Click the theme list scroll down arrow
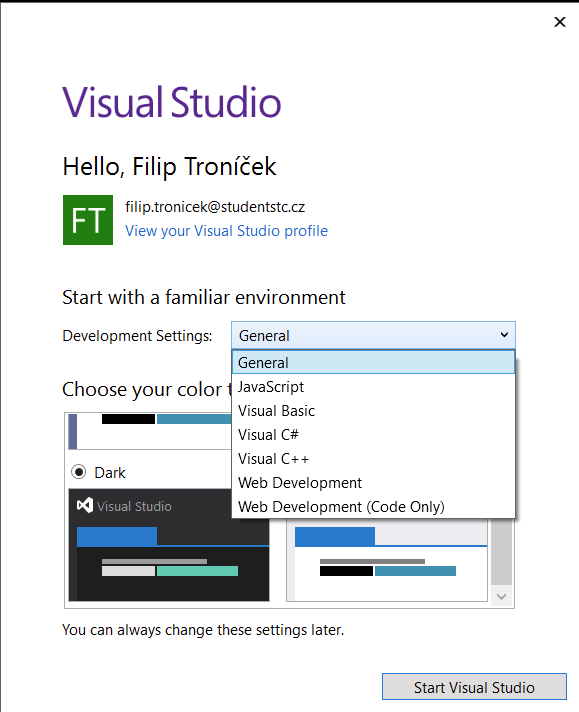This screenshot has height=712, width=579. (501, 596)
